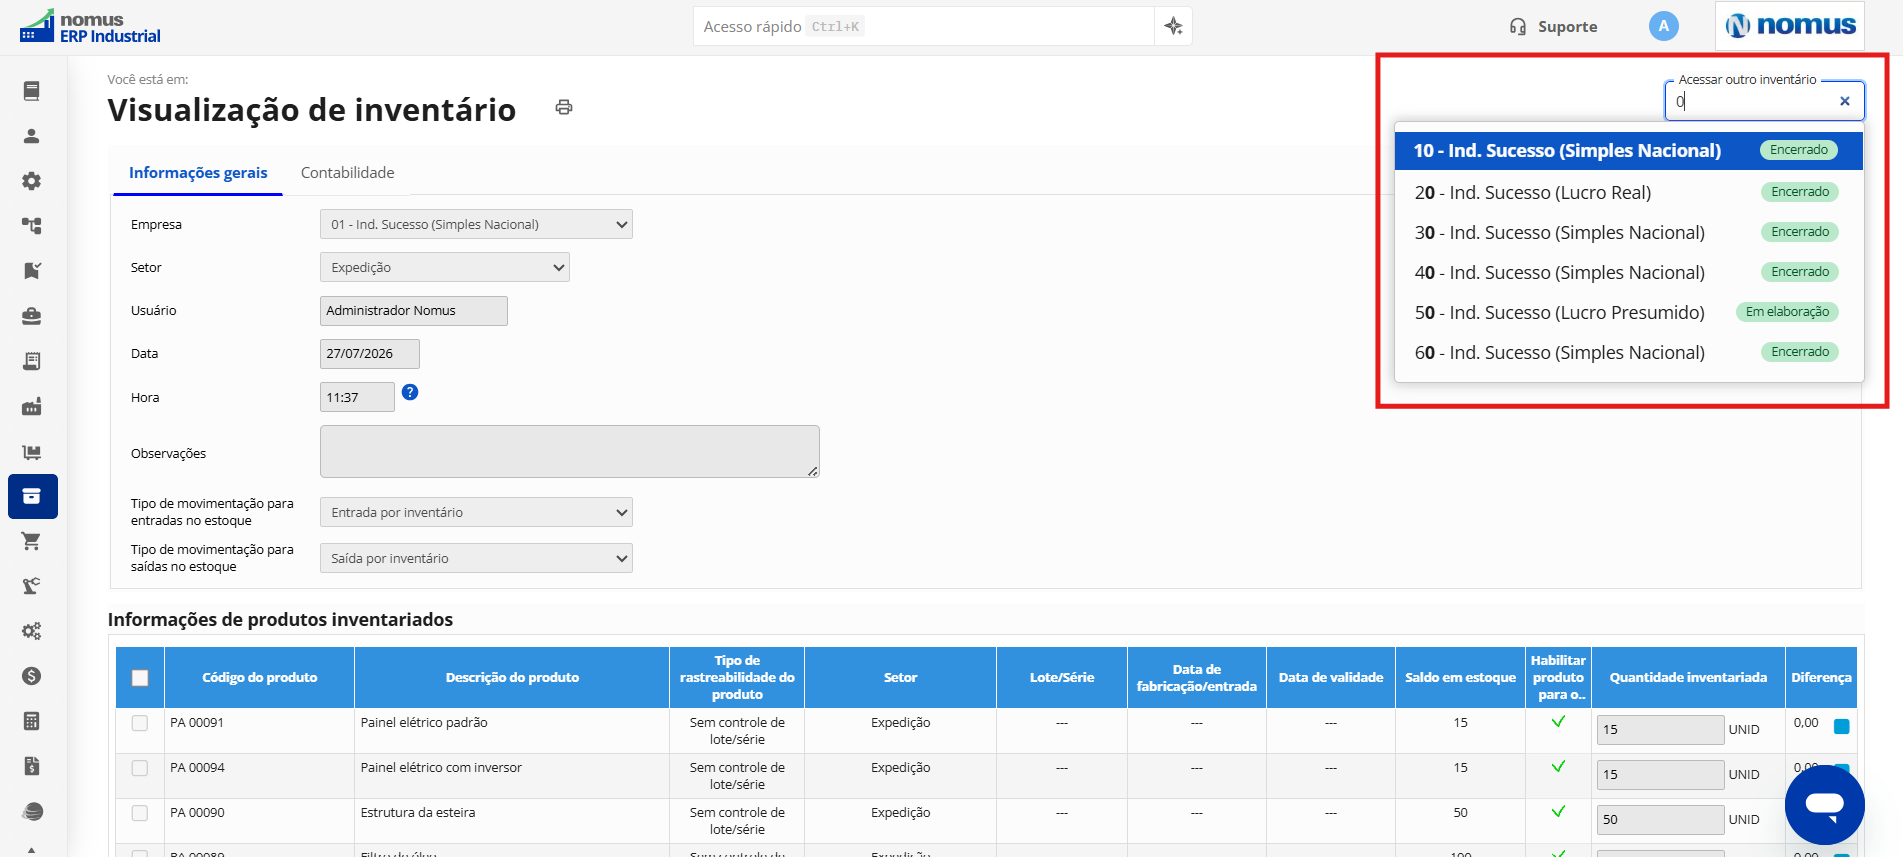Open the factory sidebar icon
The height and width of the screenshot is (857, 1903).
32,406
